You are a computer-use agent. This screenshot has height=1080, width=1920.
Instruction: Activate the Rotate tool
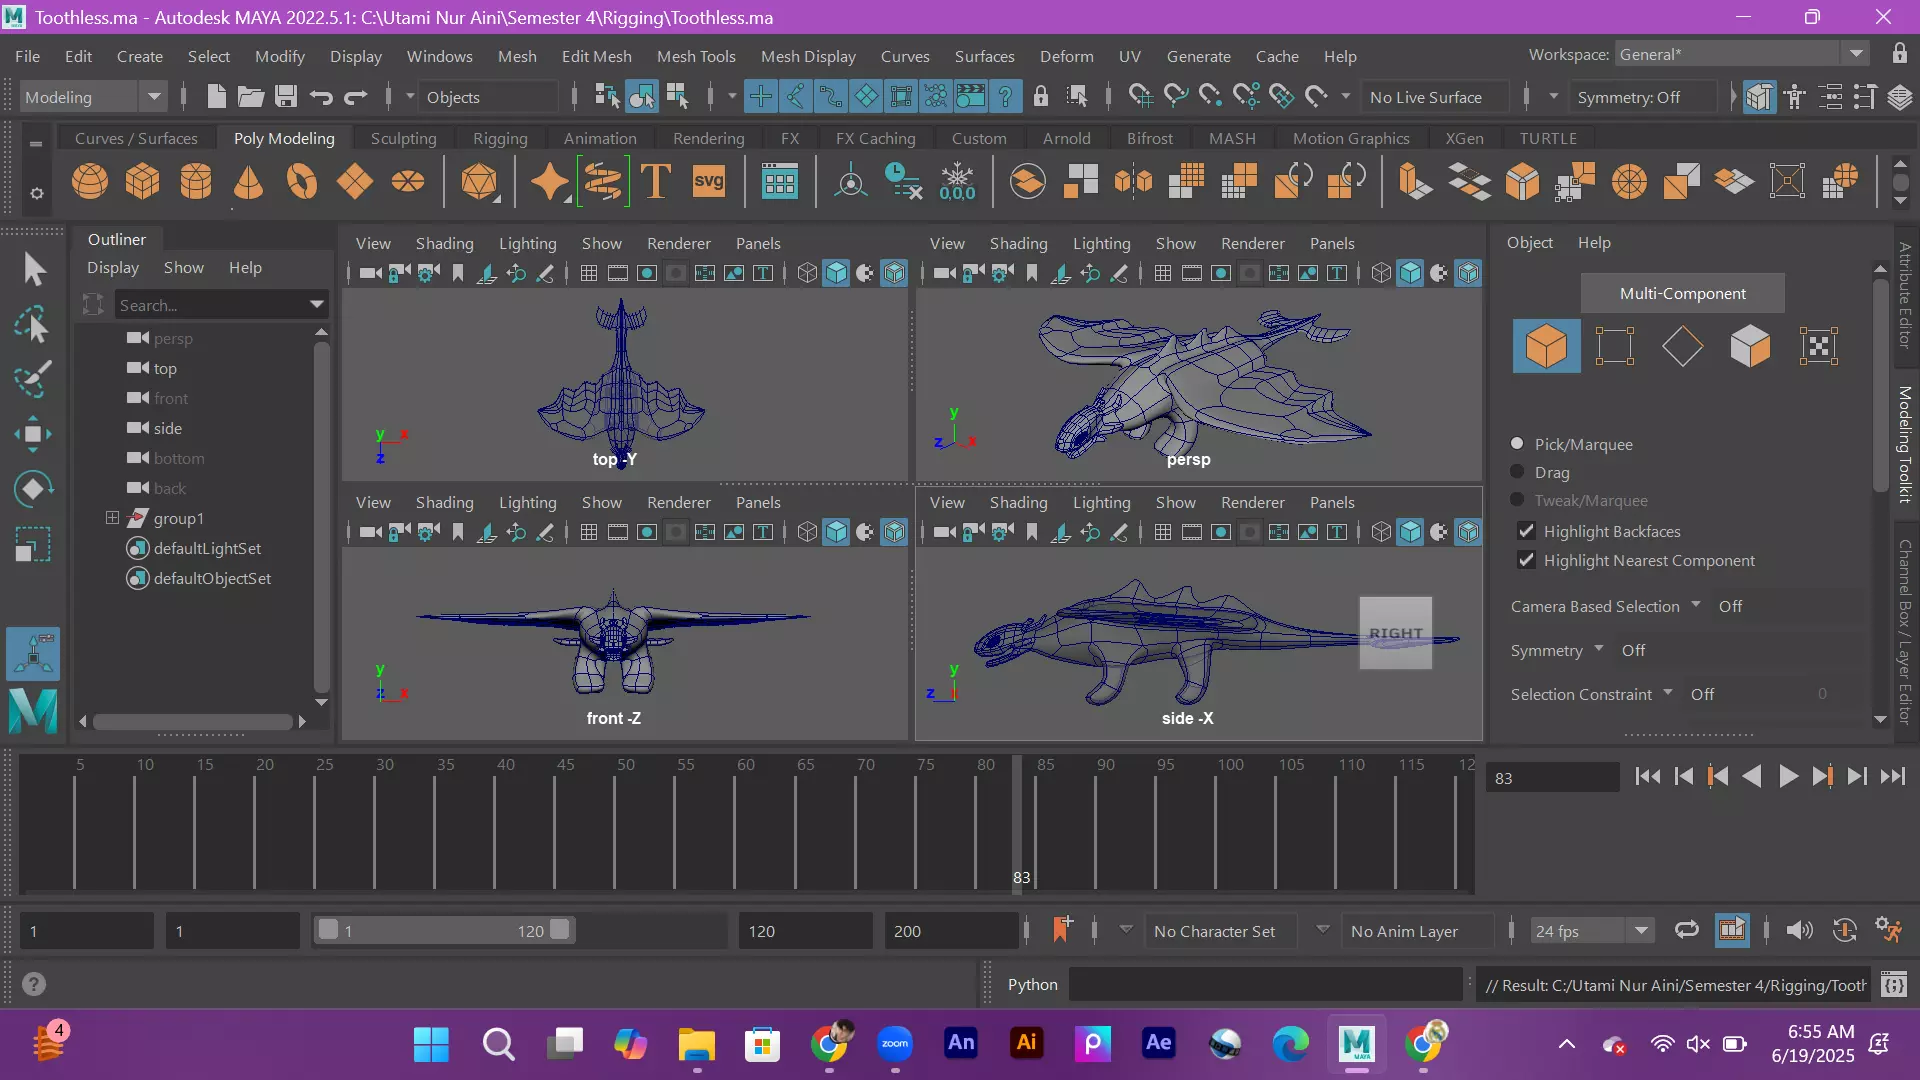pos(33,489)
